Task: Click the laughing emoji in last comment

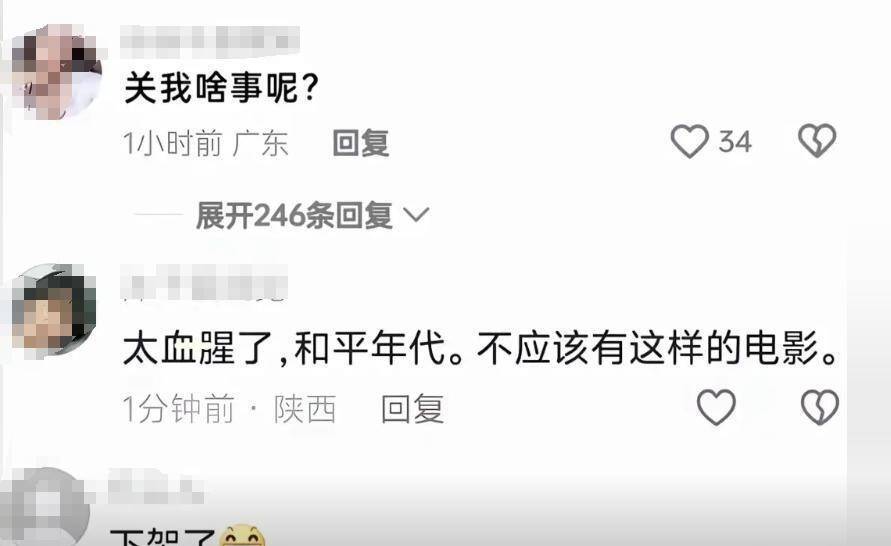Action: [x=242, y=535]
